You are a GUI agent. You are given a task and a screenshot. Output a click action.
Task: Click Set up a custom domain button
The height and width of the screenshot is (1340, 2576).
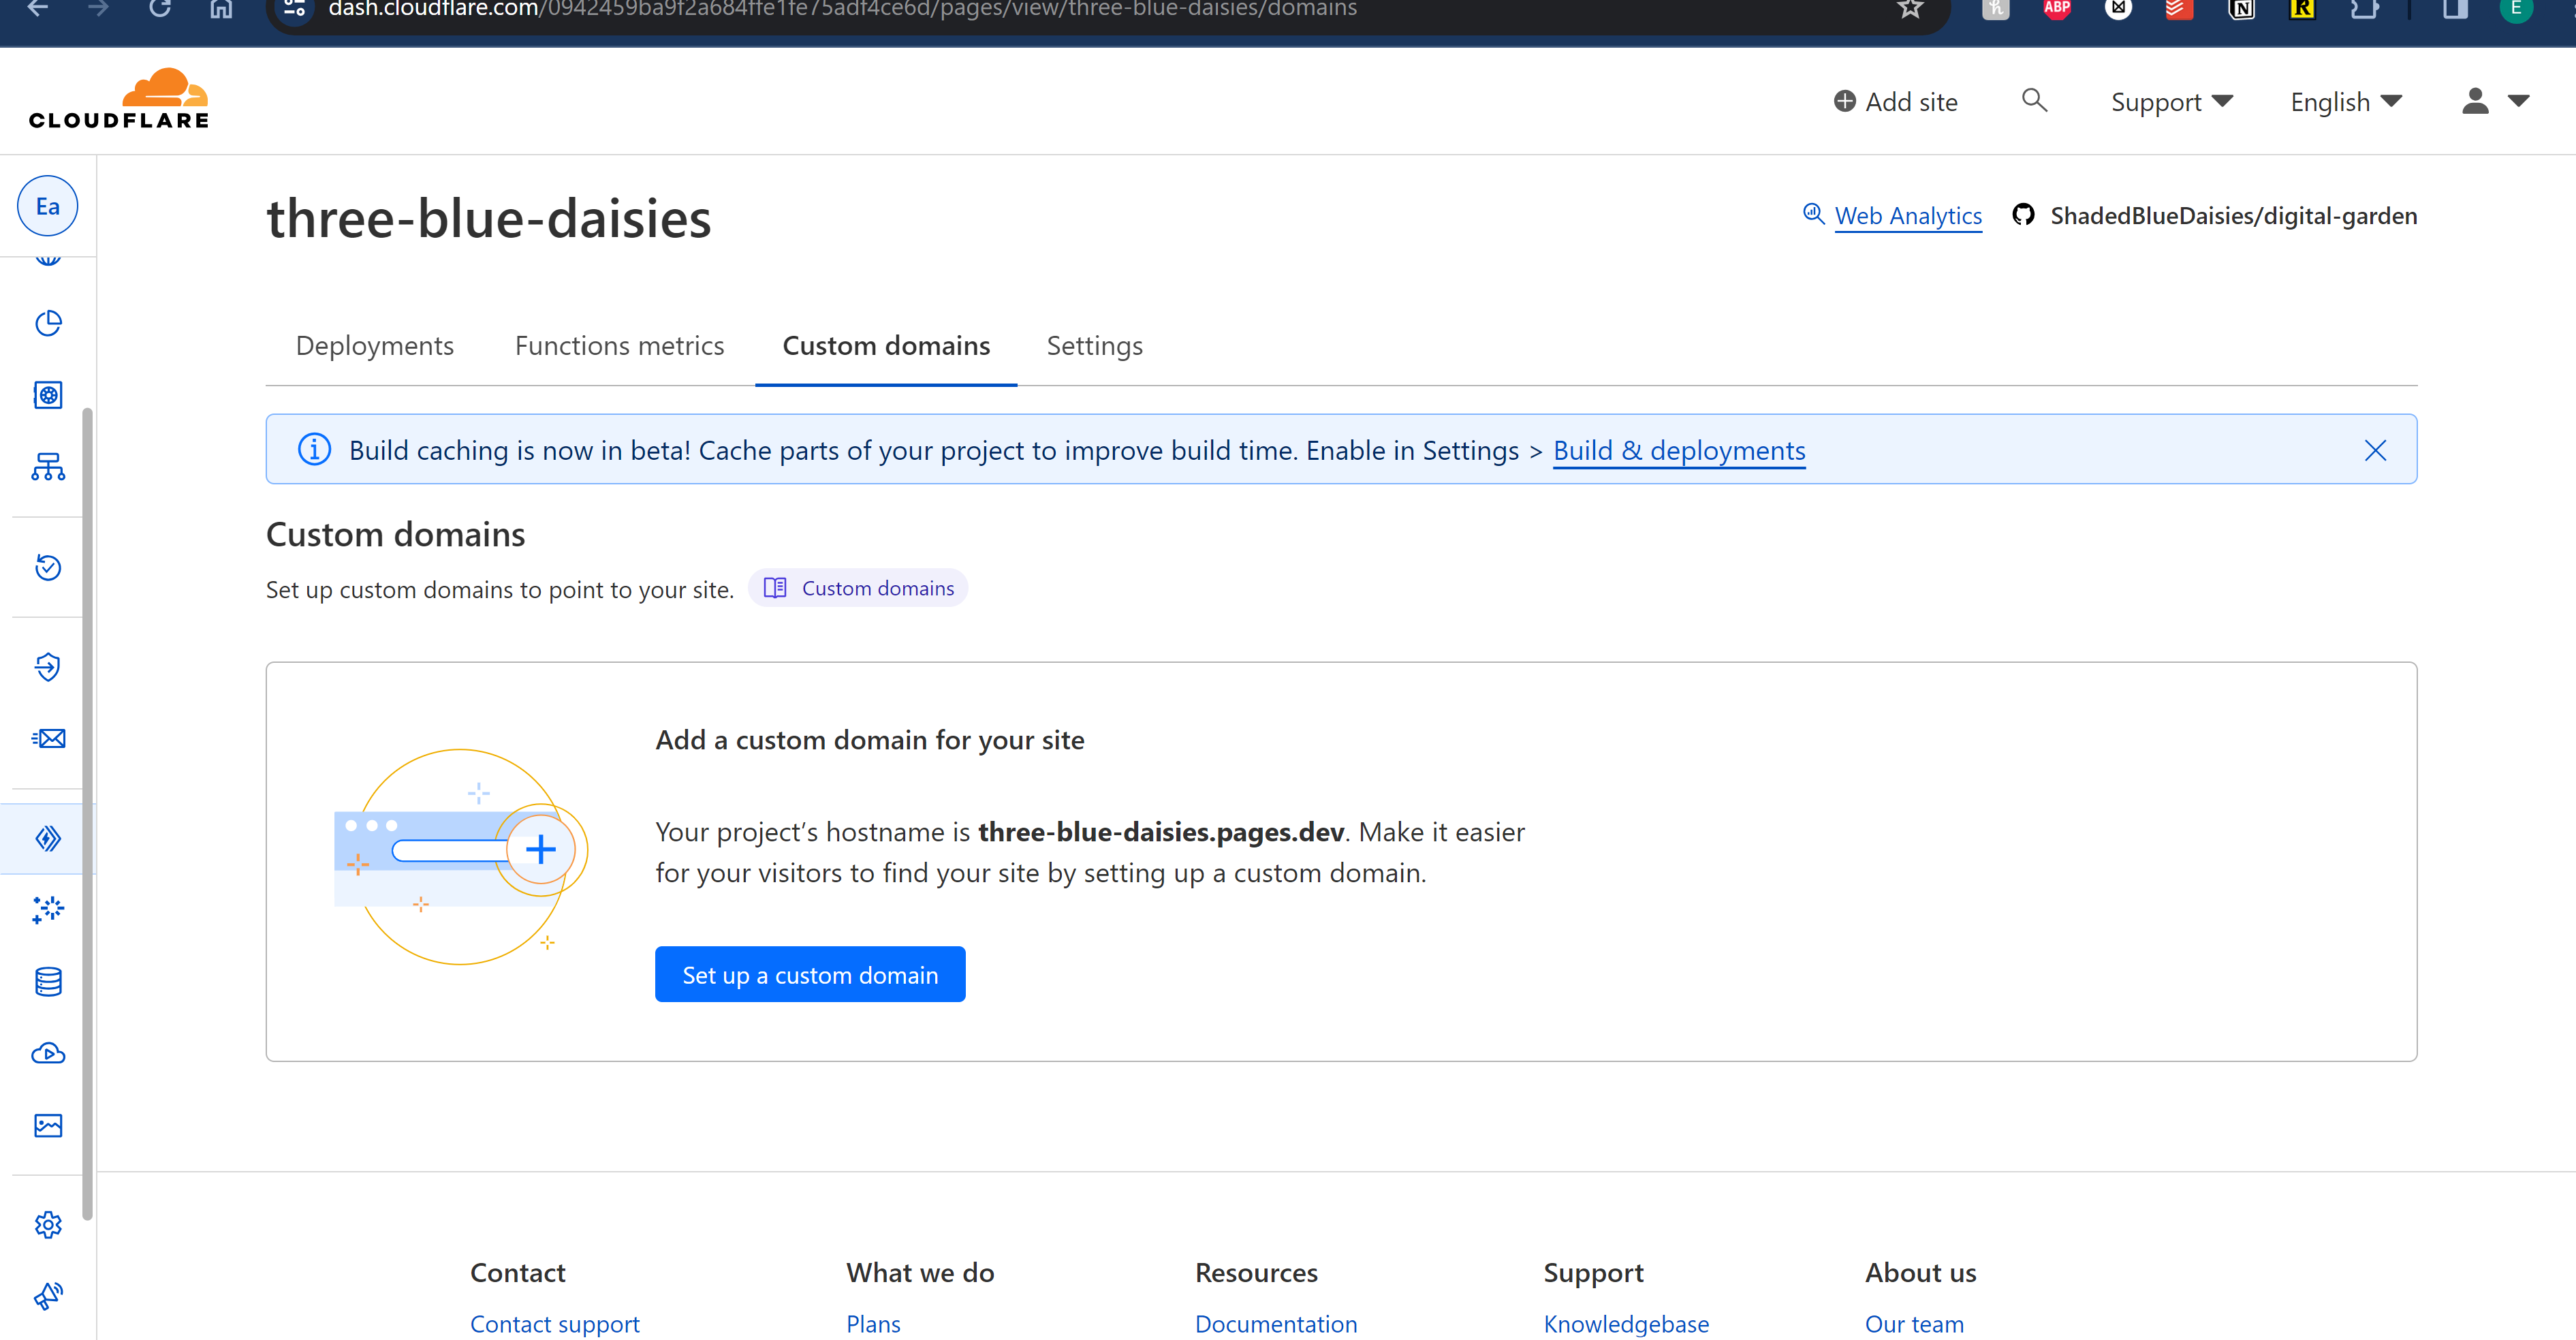click(809, 975)
